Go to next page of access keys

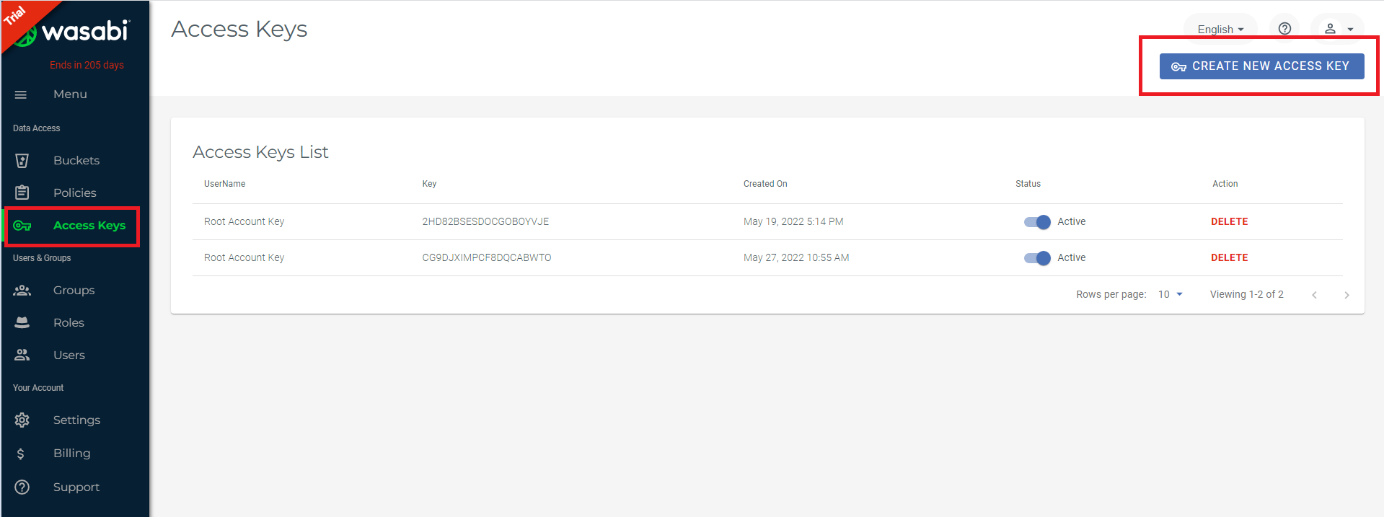coord(1347,295)
